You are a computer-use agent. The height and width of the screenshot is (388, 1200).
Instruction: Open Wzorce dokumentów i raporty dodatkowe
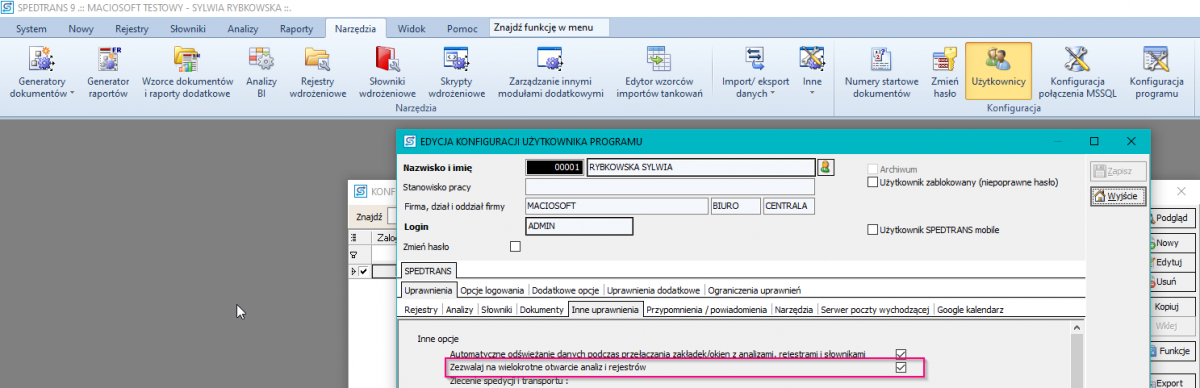click(x=187, y=73)
